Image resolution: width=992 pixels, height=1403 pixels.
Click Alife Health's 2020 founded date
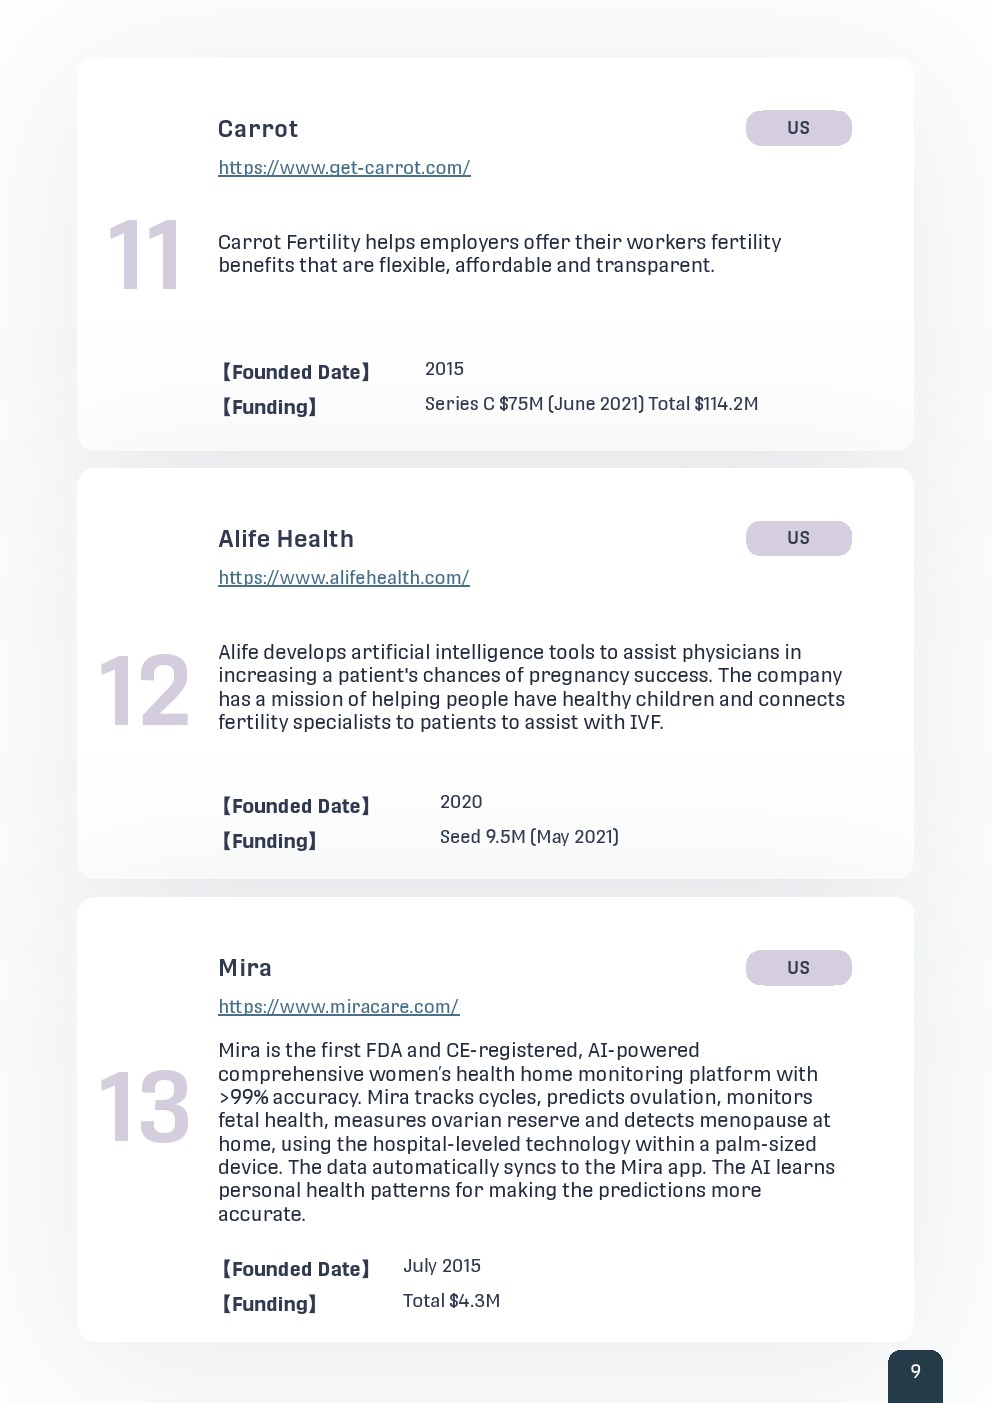461,802
